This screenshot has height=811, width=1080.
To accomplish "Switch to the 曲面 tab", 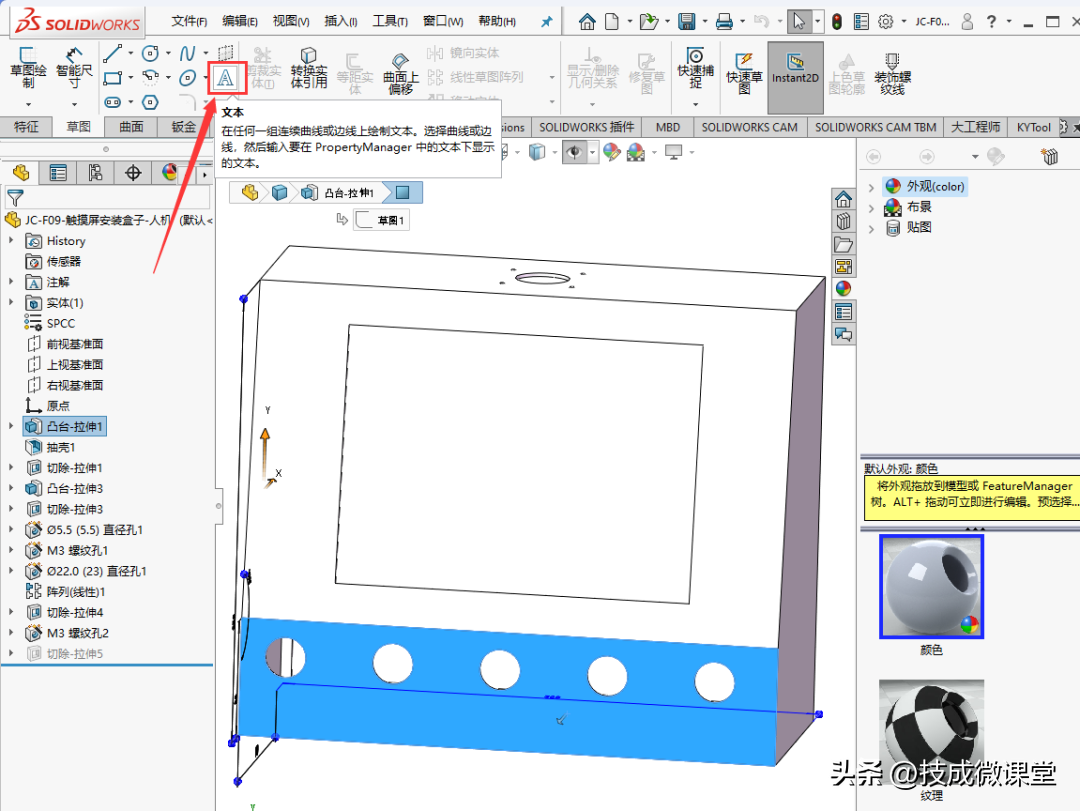I will click(131, 127).
